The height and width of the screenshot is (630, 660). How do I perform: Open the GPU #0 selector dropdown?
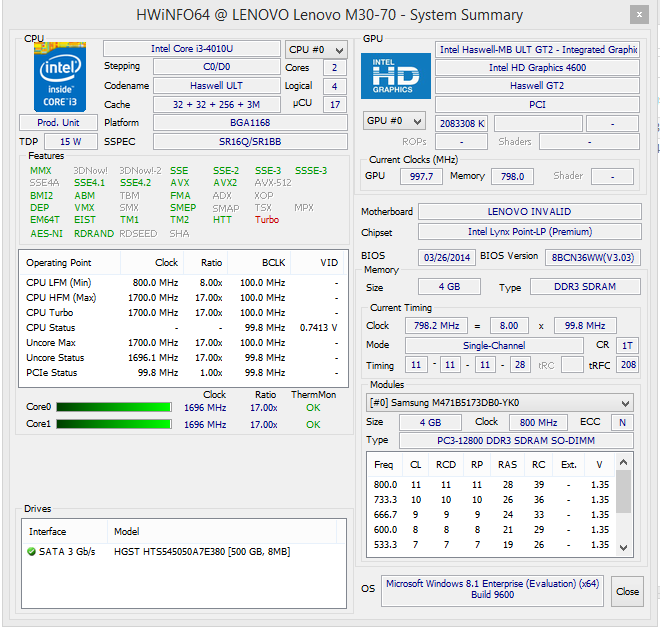click(x=394, y=121)
